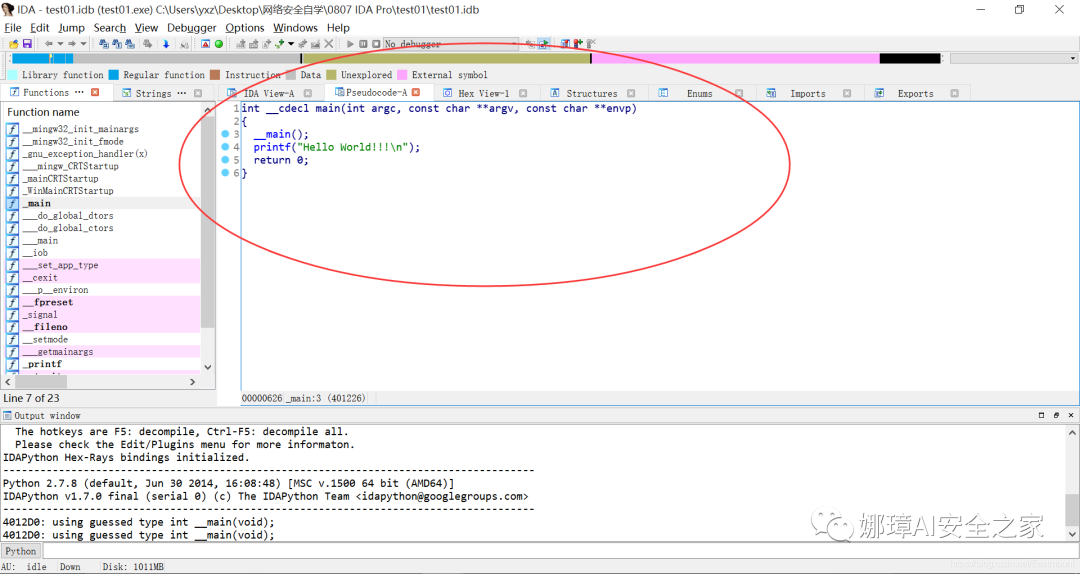Screen dimensions: 1080x574
Task: Switch to the Exports tab
Action: point(915,93)
